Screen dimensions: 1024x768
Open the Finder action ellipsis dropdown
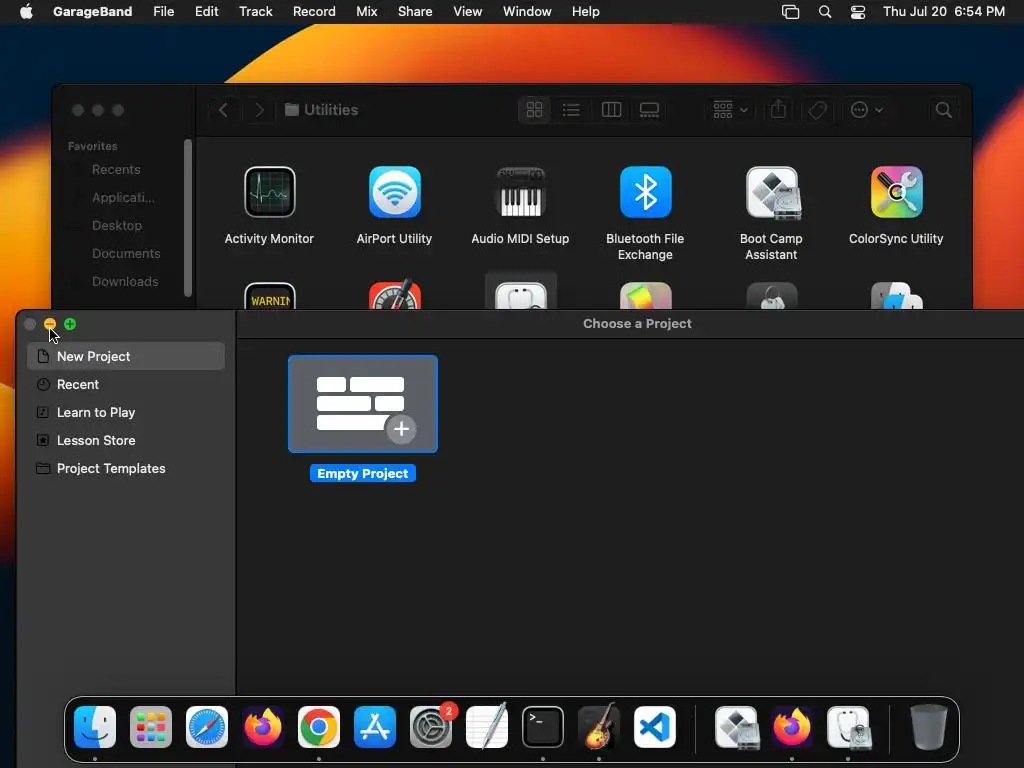[867, 110]
